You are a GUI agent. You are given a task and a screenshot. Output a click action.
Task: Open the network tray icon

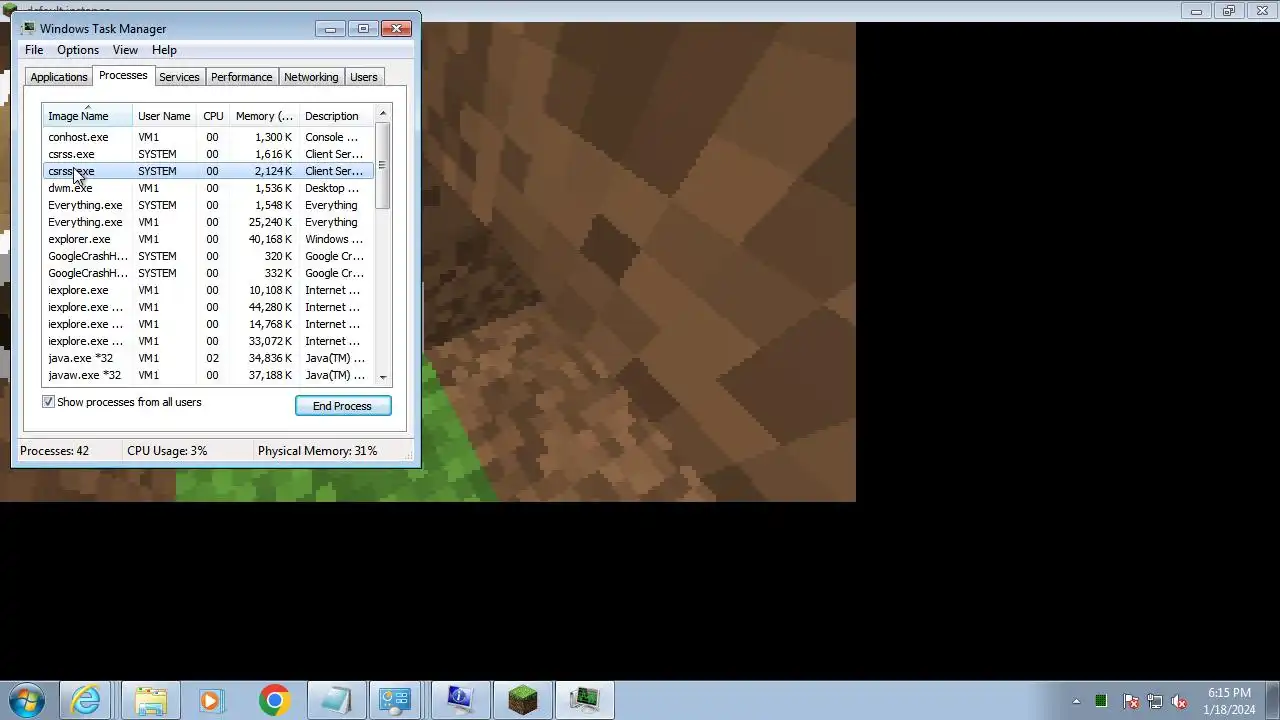click(x=1155, y=701)
